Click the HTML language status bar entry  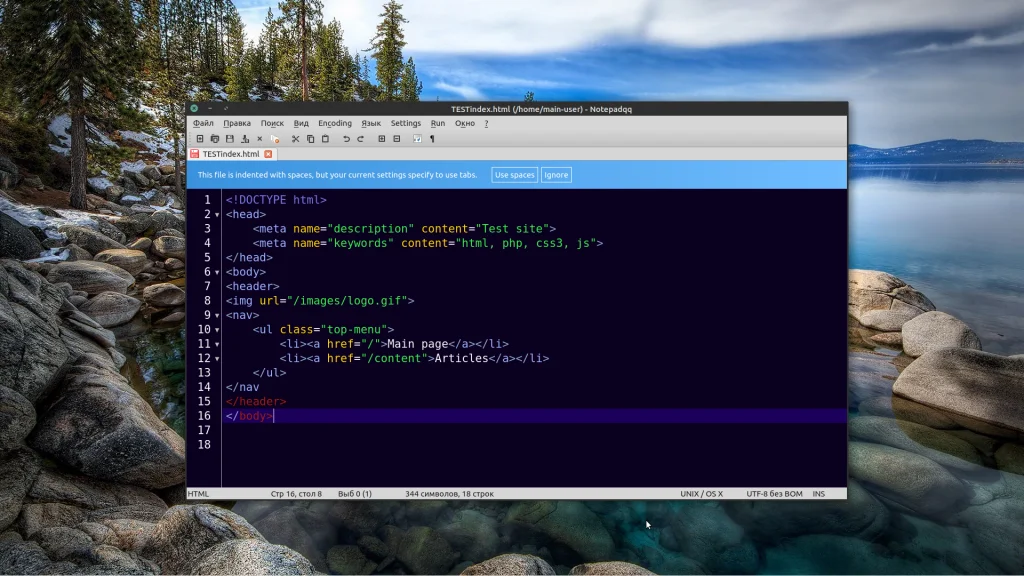coord(199,494)
